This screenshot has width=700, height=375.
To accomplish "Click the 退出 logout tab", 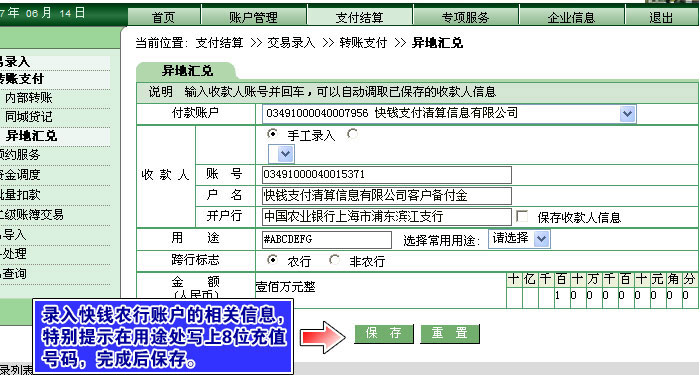I will click(x=661, y=17).
